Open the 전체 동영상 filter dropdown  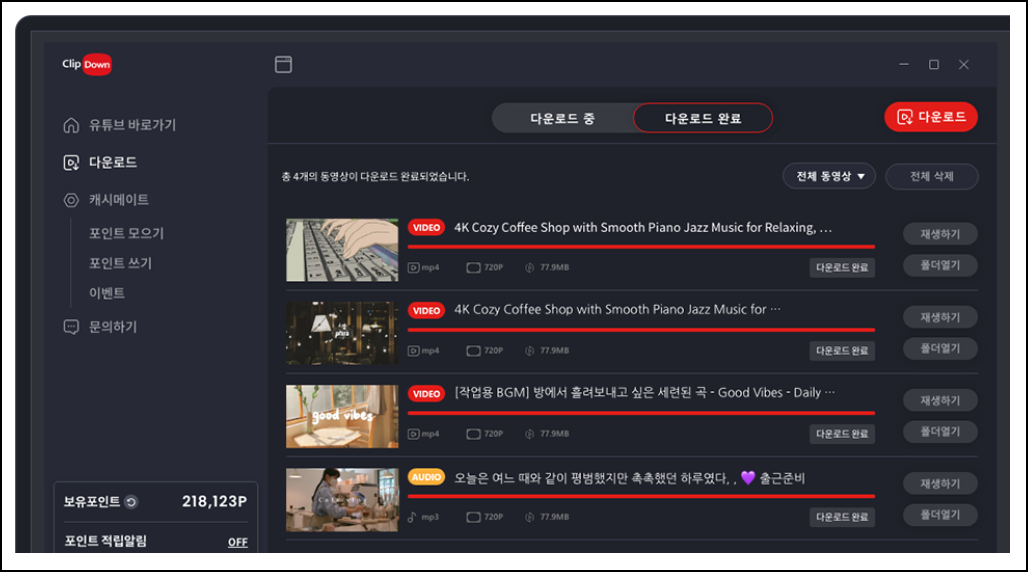(x=829, y=176)
